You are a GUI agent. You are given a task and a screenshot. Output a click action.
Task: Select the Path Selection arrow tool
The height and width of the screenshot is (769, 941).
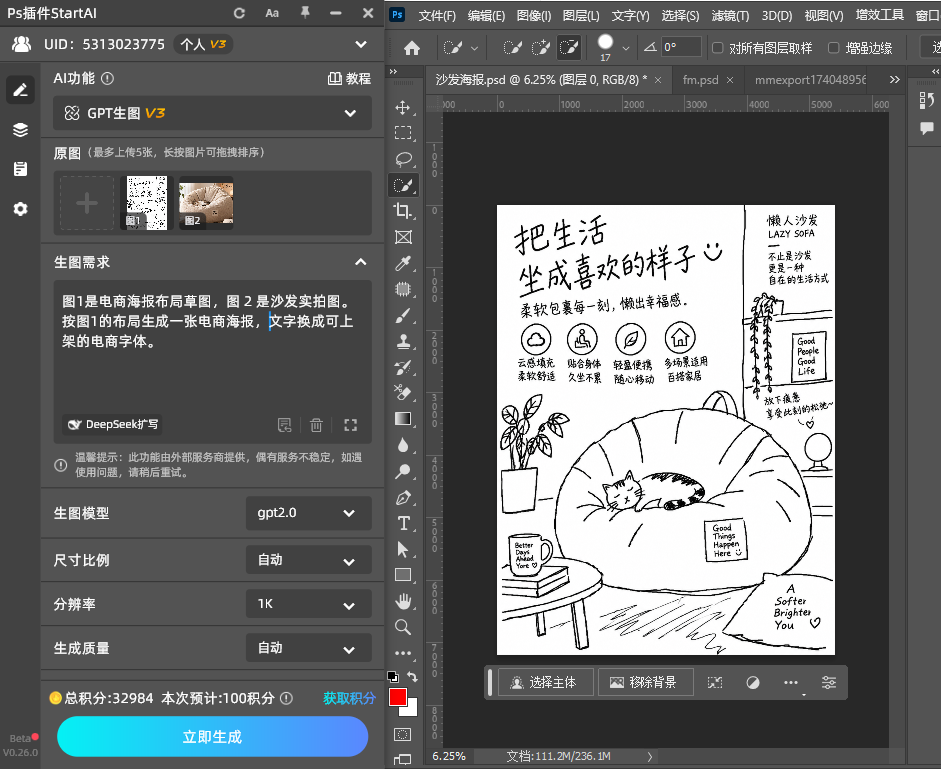pos(403,549)
